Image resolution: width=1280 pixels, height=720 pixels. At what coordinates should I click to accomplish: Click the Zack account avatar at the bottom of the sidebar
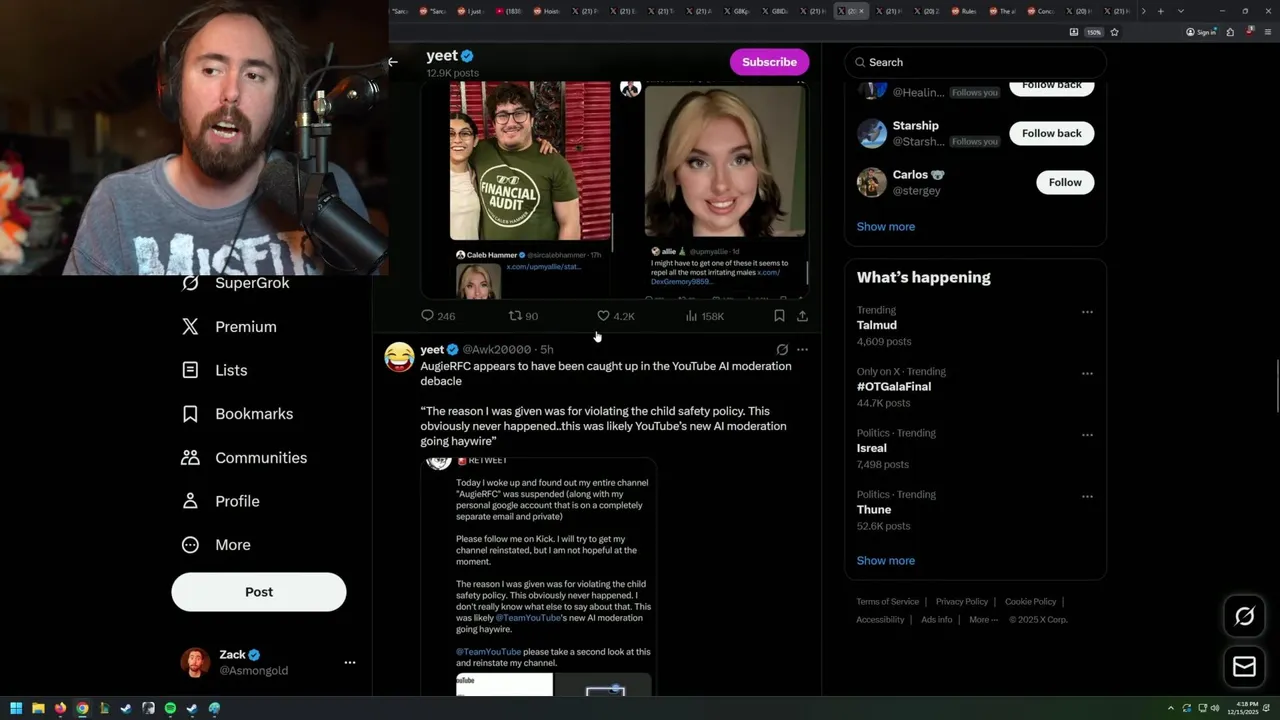pos(195,662)
